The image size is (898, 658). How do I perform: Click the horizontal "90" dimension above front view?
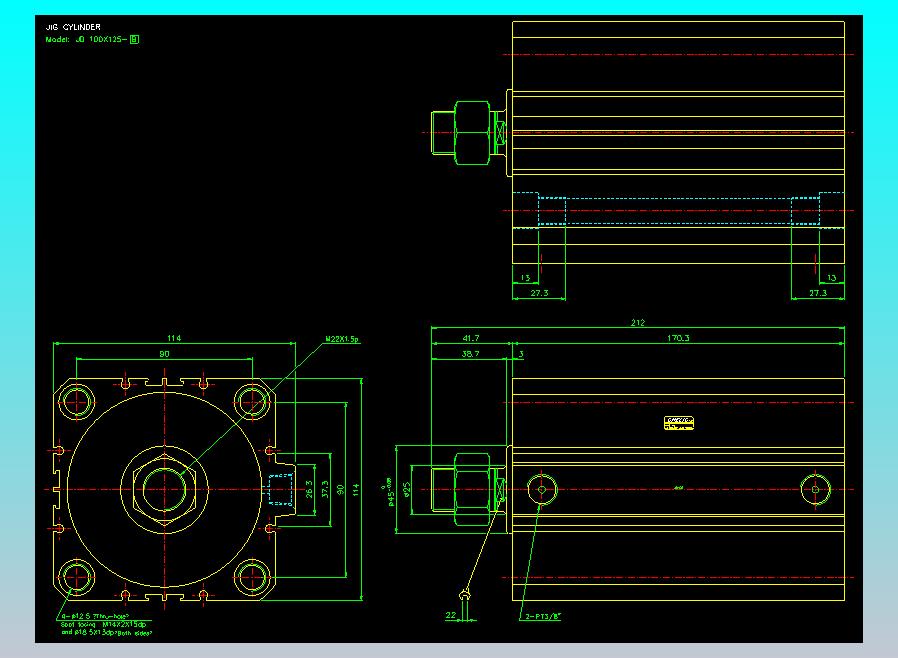164,354
